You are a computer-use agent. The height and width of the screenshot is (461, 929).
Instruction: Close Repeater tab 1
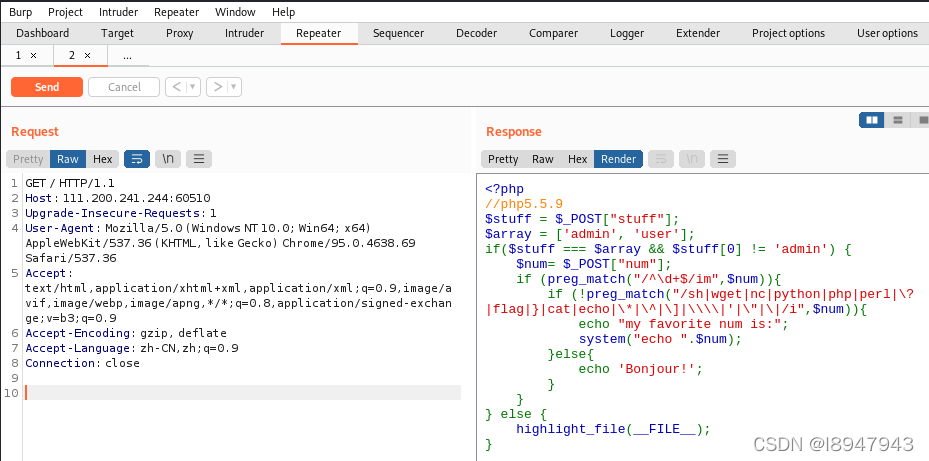(x=33, y=56)
